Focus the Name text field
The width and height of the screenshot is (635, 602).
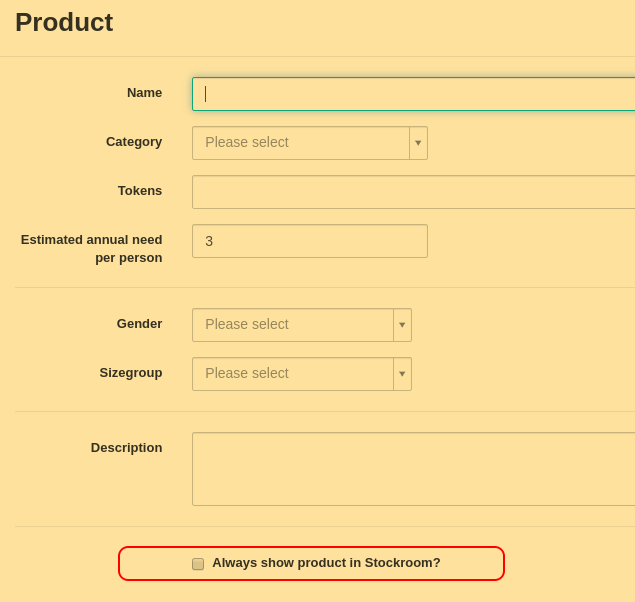(x=413, y=94)
